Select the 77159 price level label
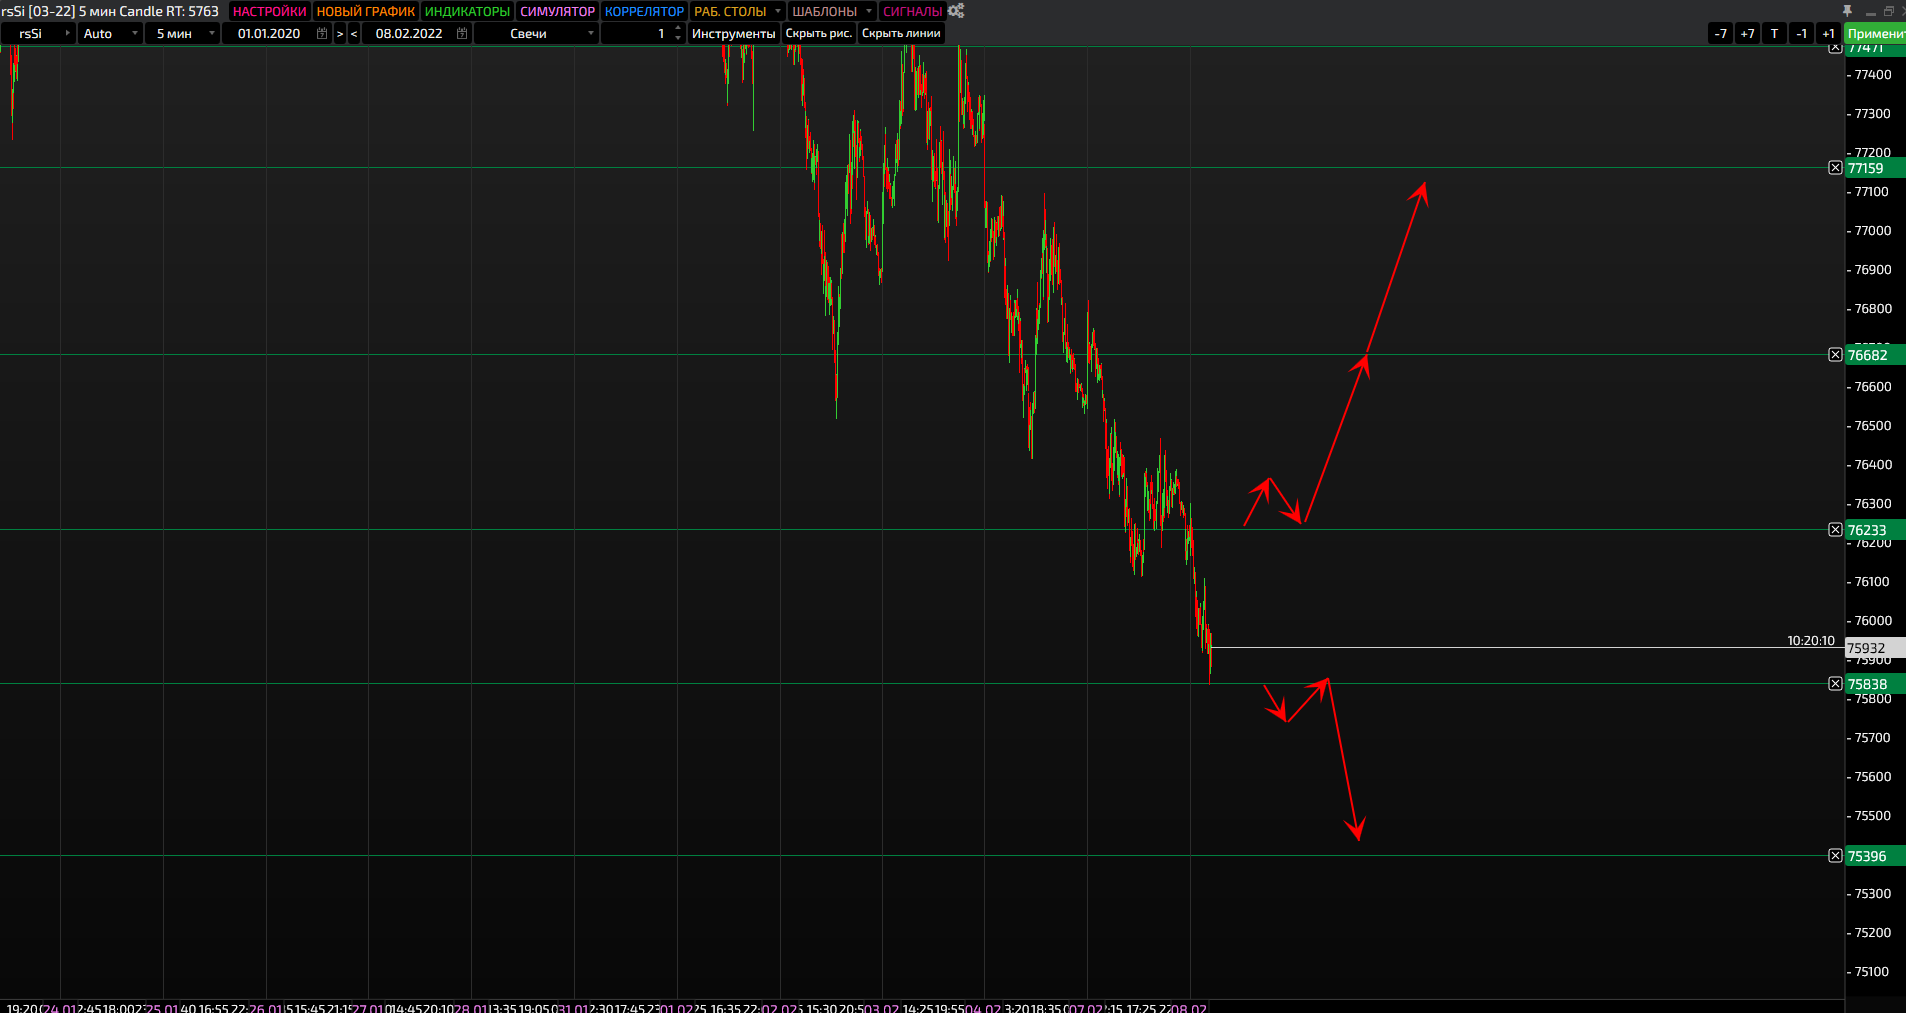This screenshot has height=1013, width=1906. pyautogui.click(x=1875, y=168)
